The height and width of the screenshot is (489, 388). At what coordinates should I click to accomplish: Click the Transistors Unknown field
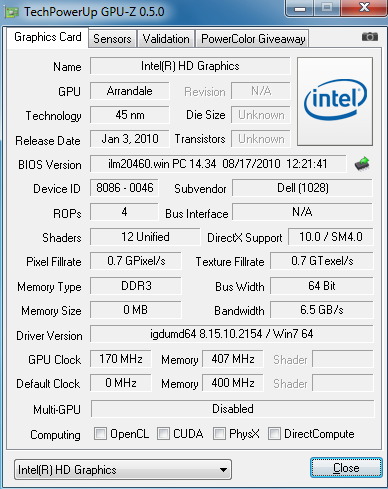click(x=261, y=139)
